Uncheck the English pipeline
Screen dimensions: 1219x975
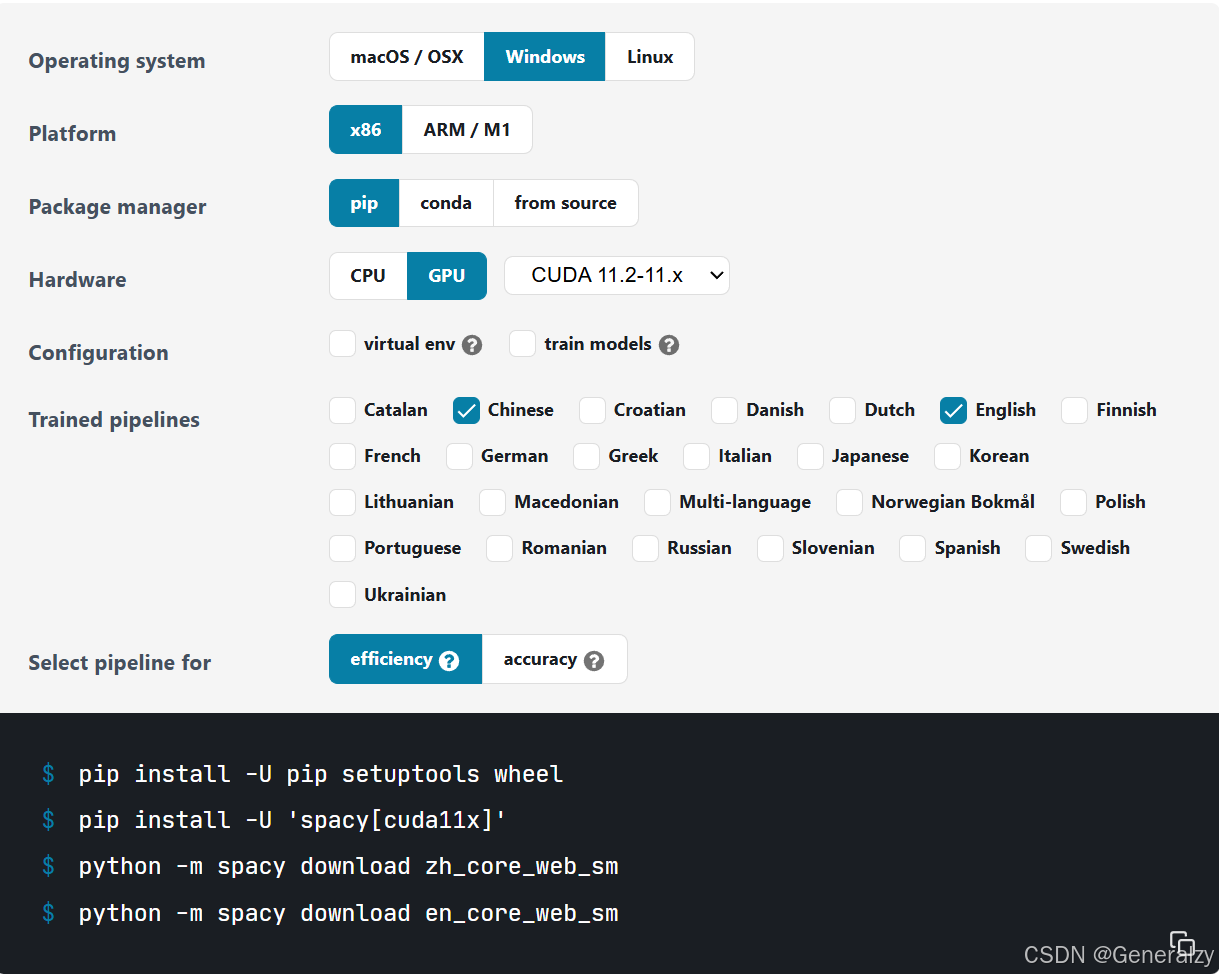tap(954, 410)
